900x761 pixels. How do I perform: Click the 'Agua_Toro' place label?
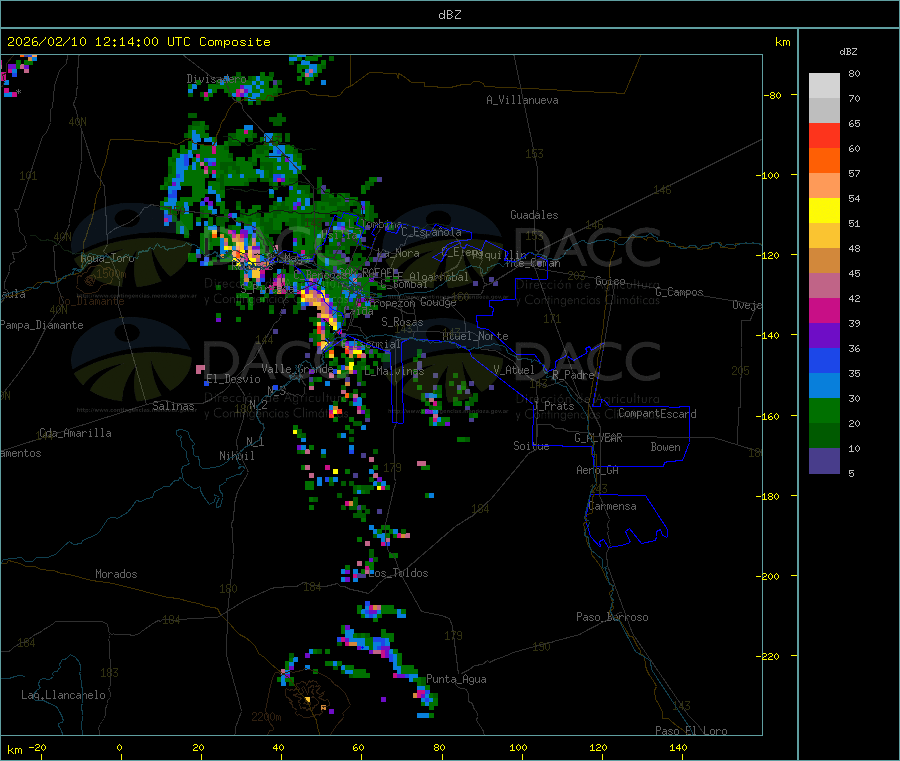[107, 258]
